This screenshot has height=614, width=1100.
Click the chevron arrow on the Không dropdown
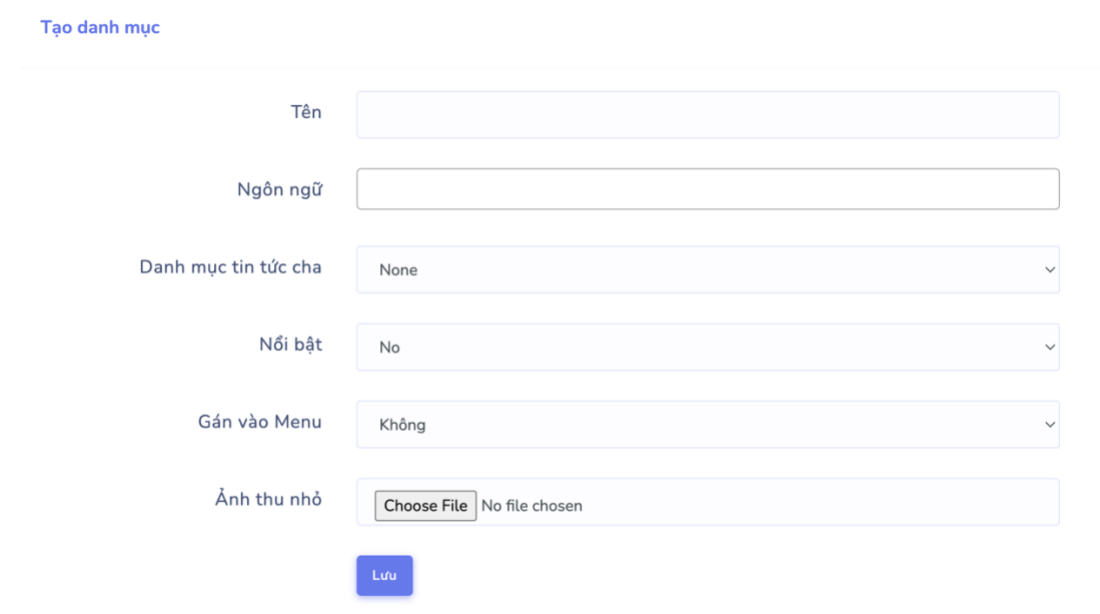tap(1049, 425)
